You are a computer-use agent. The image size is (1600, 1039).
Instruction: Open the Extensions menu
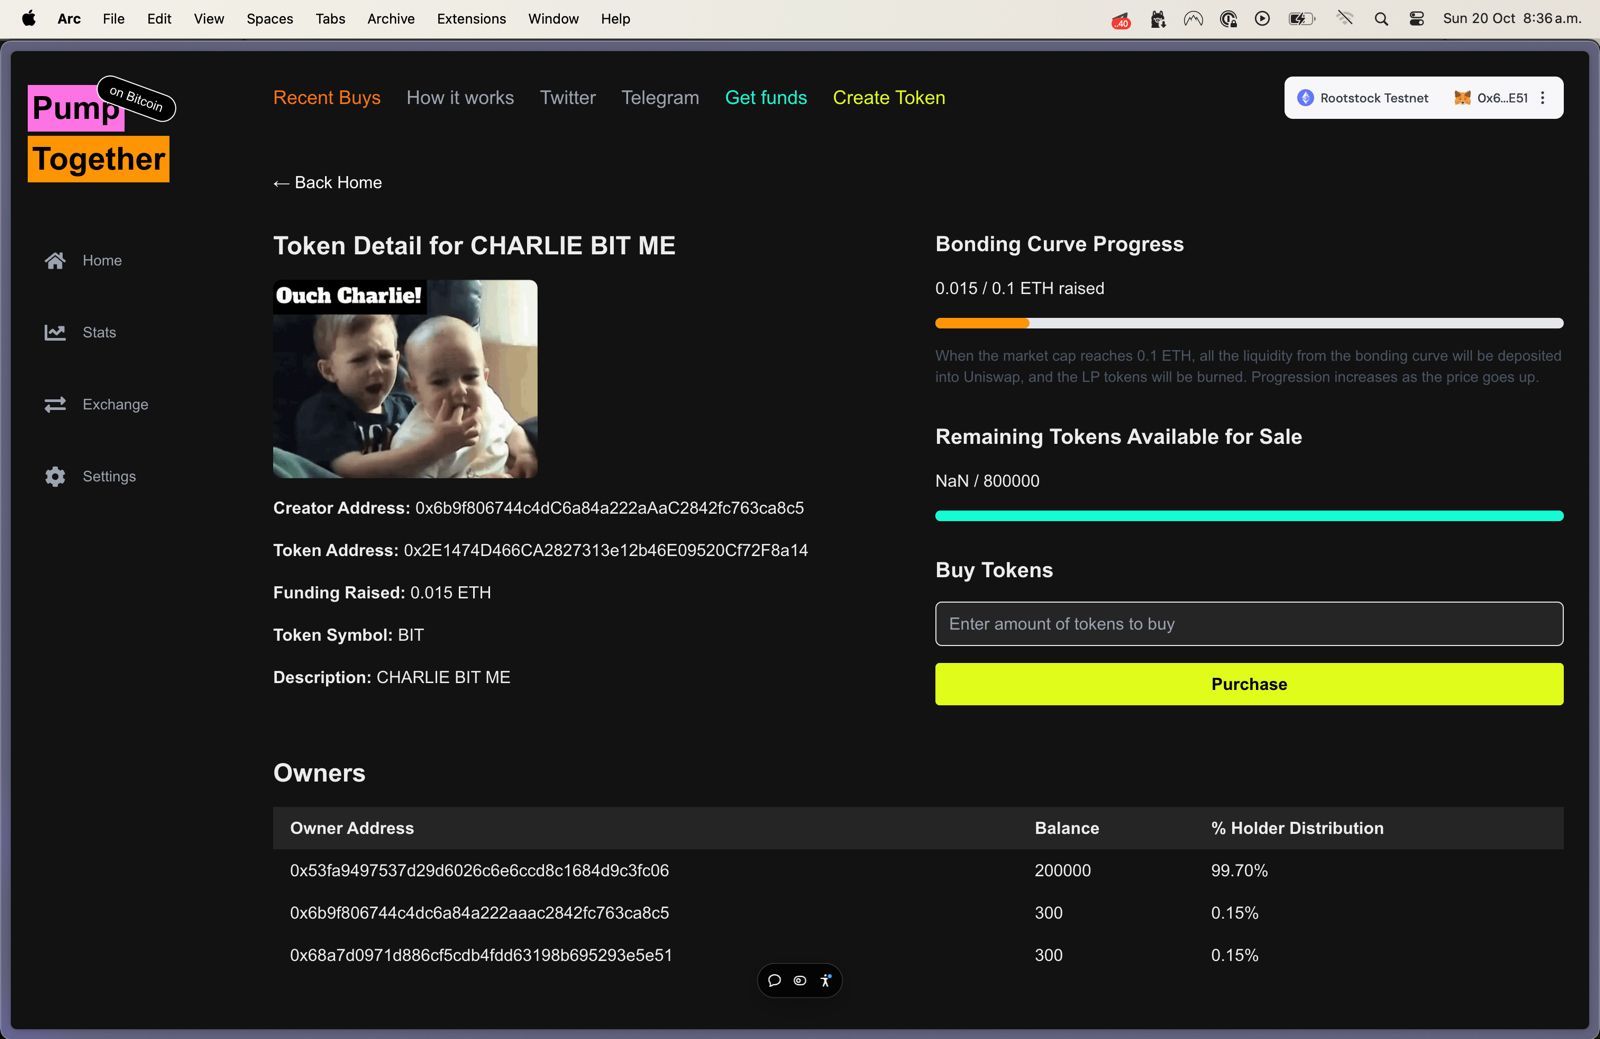[x=471, y=18]
